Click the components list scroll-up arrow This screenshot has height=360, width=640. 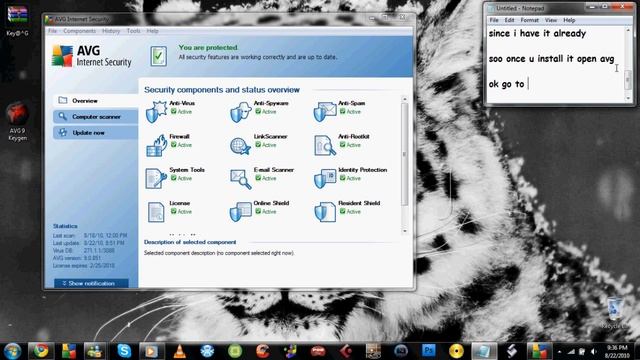pos(404,99)
